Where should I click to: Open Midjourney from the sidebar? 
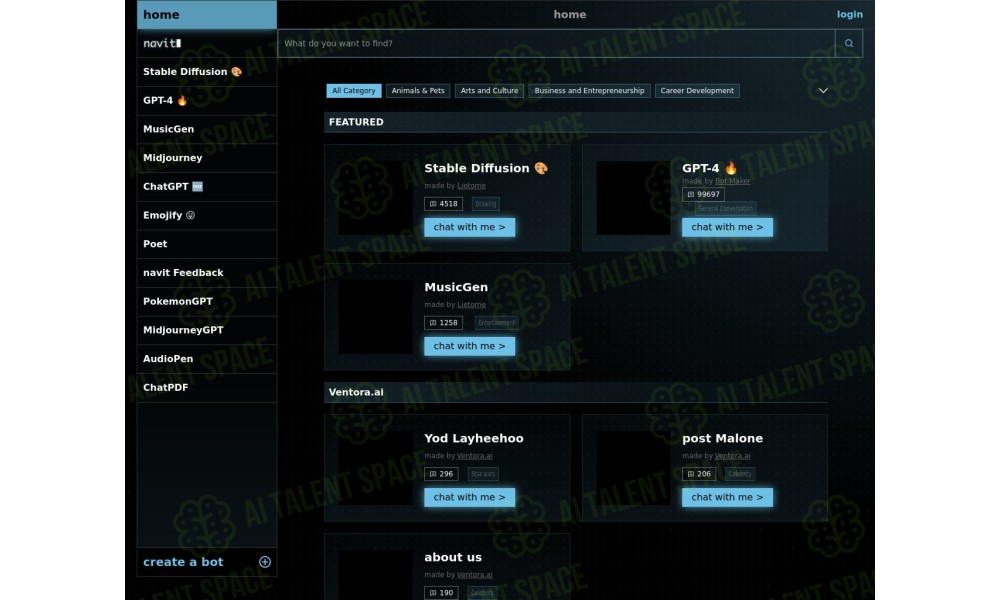coord(207,158)
